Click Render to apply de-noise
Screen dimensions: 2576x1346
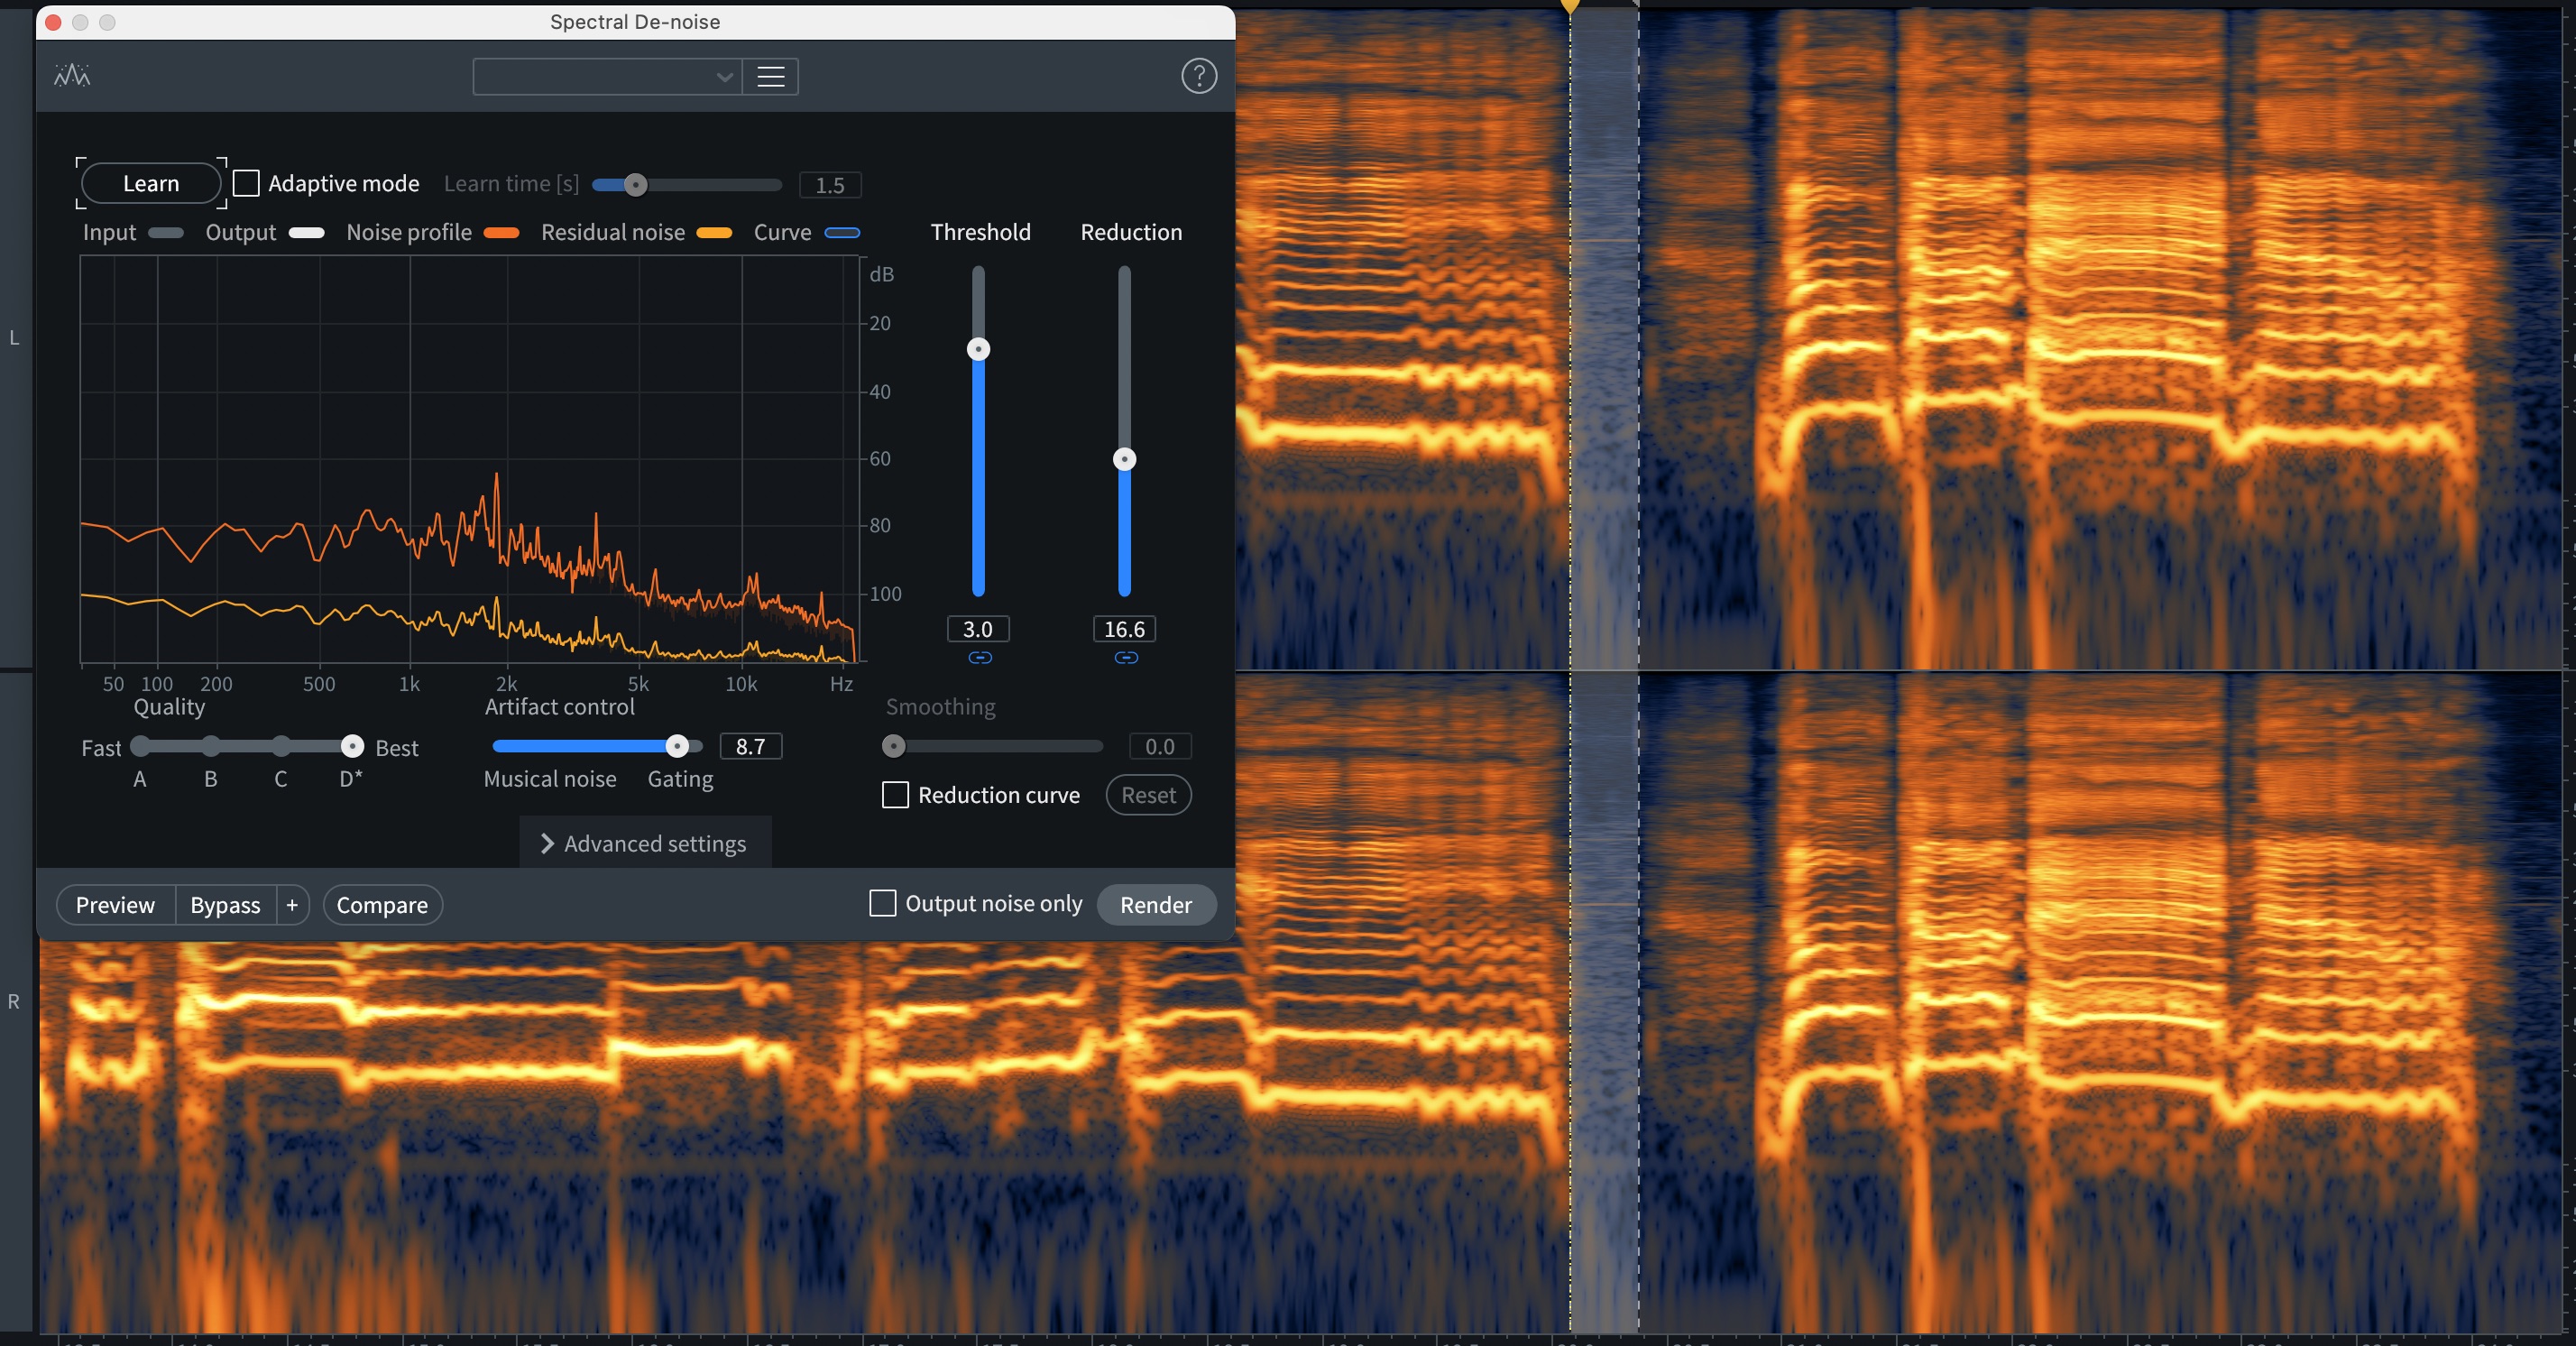click(1155, 903)
